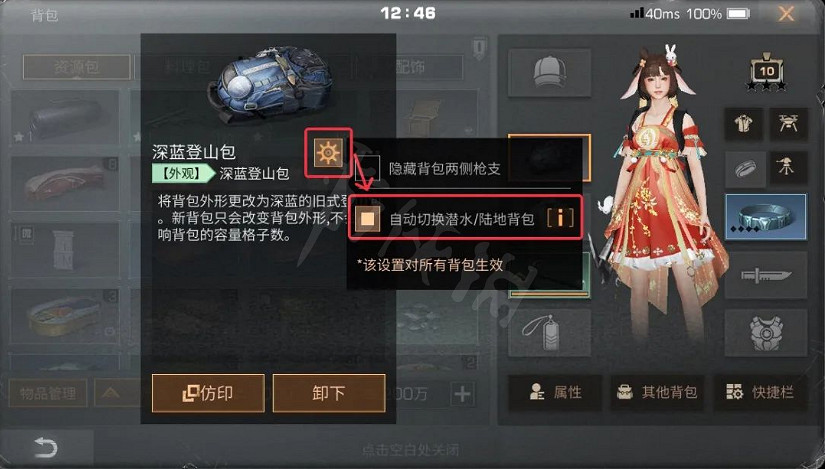Open the backpack appearance settings gear icon
Viewport: 825px width, 469px height.
point(328,153)
